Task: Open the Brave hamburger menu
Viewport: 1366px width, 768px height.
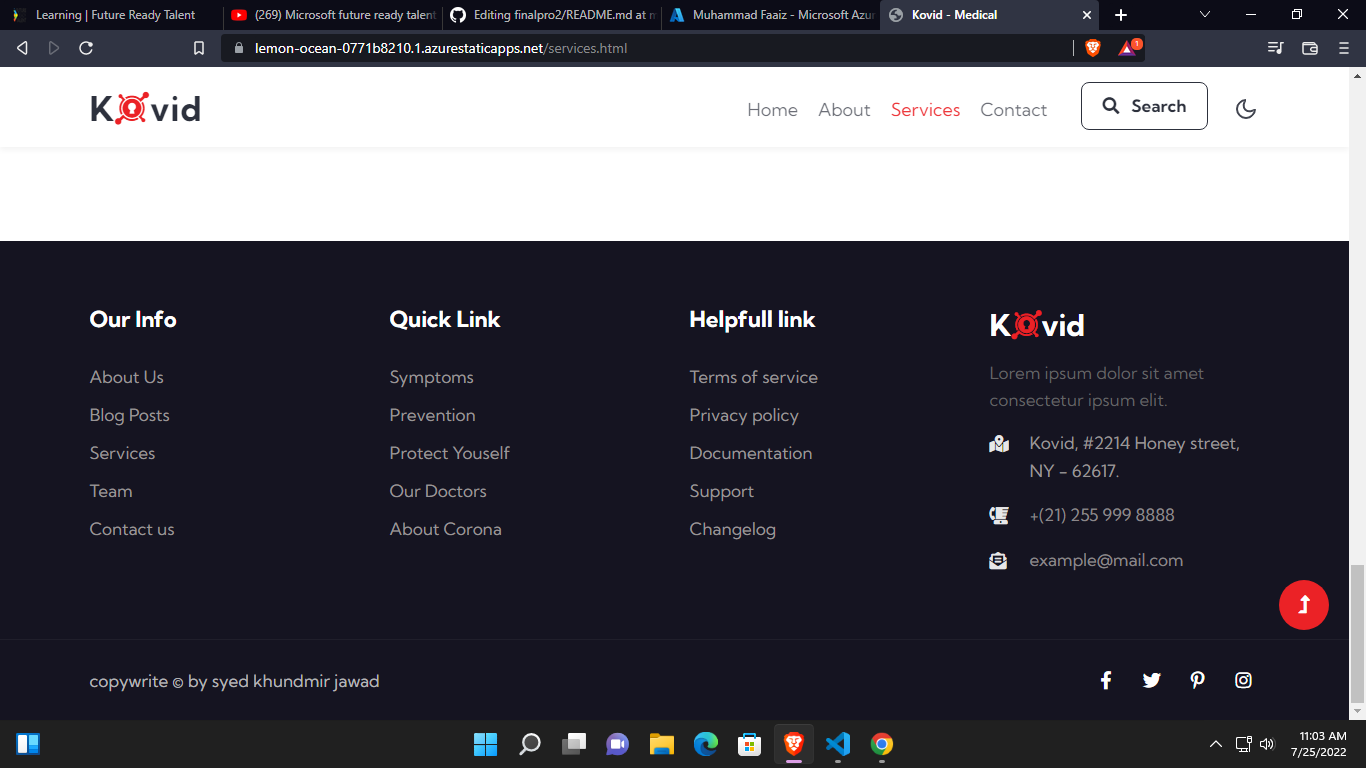Action: (x=1343, y=48)
